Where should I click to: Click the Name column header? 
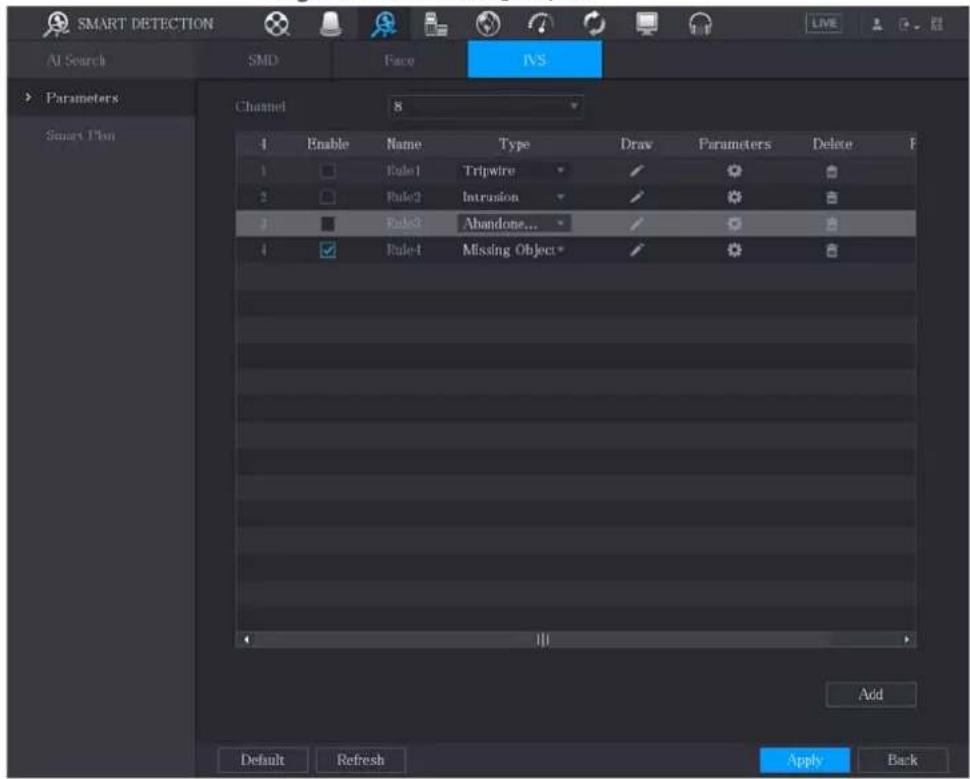[403, 144]
